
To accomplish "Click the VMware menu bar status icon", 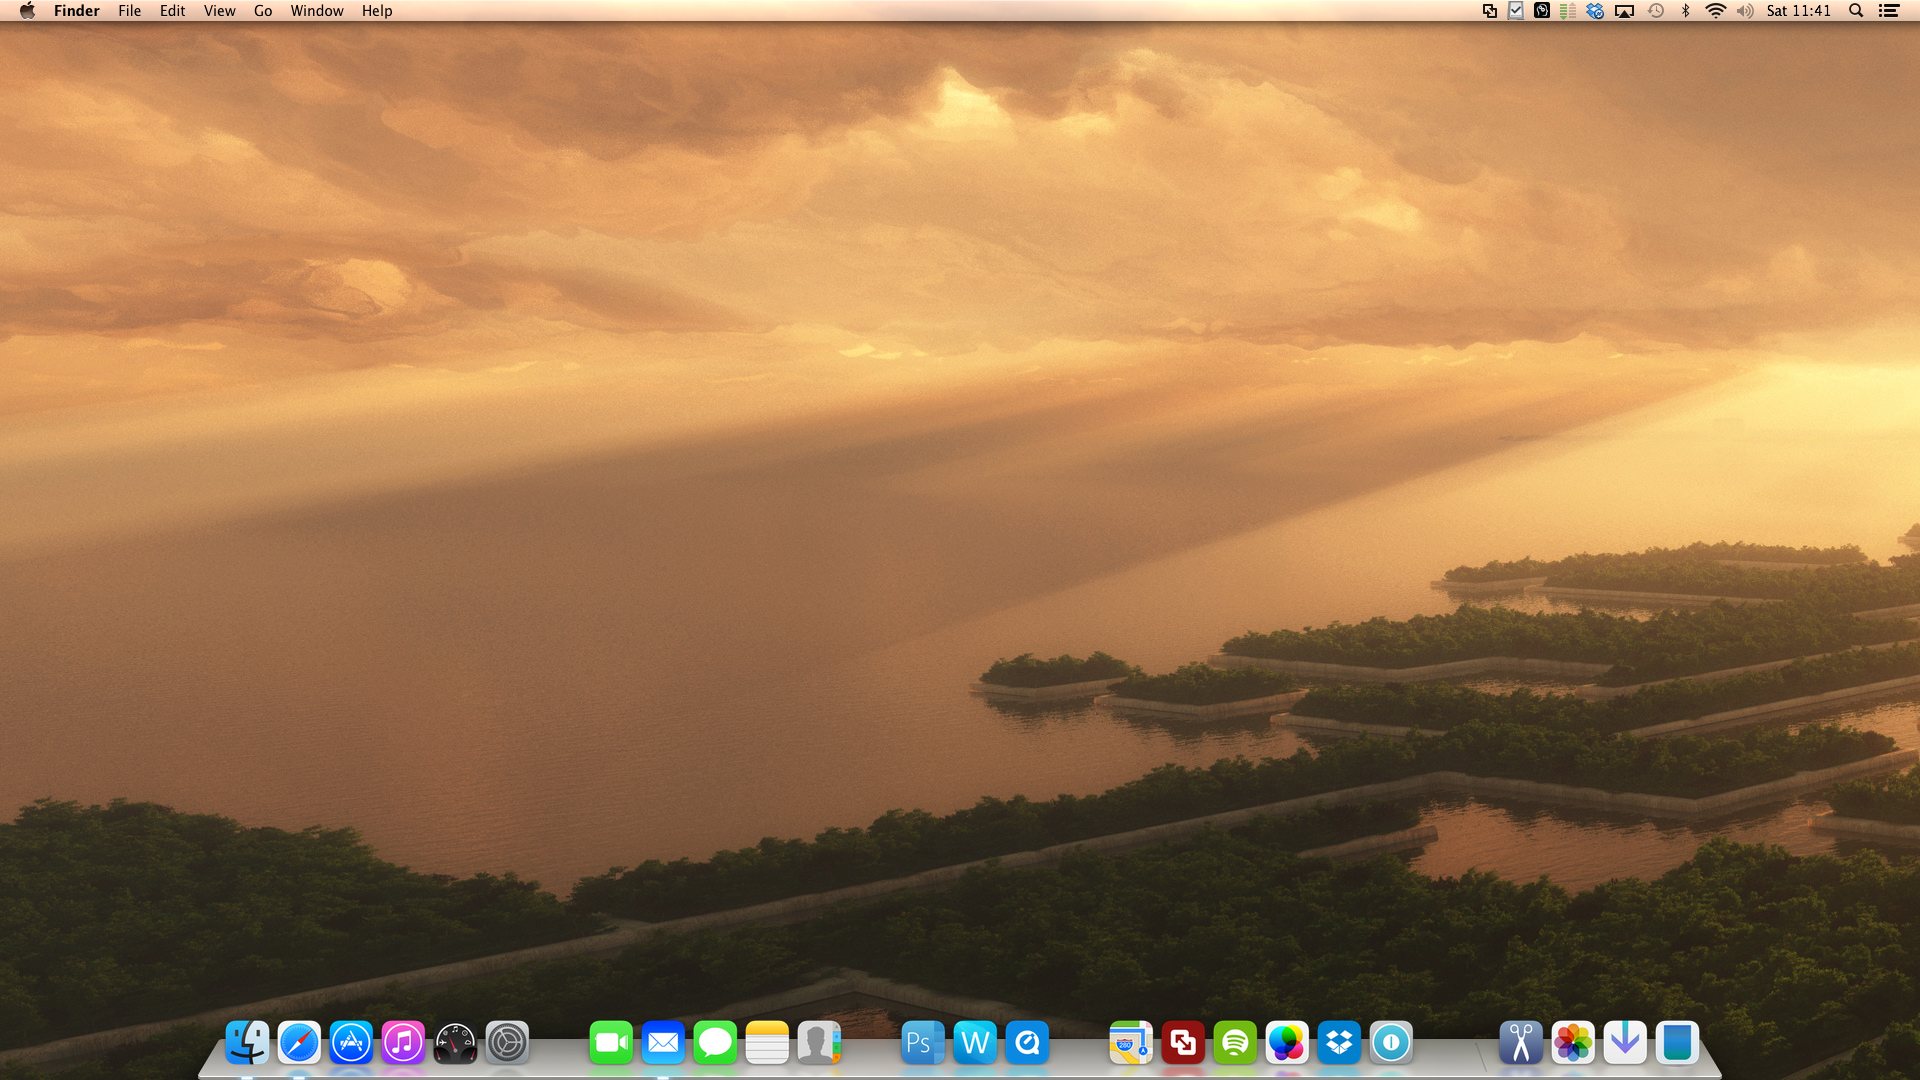I will [1490, 11].
